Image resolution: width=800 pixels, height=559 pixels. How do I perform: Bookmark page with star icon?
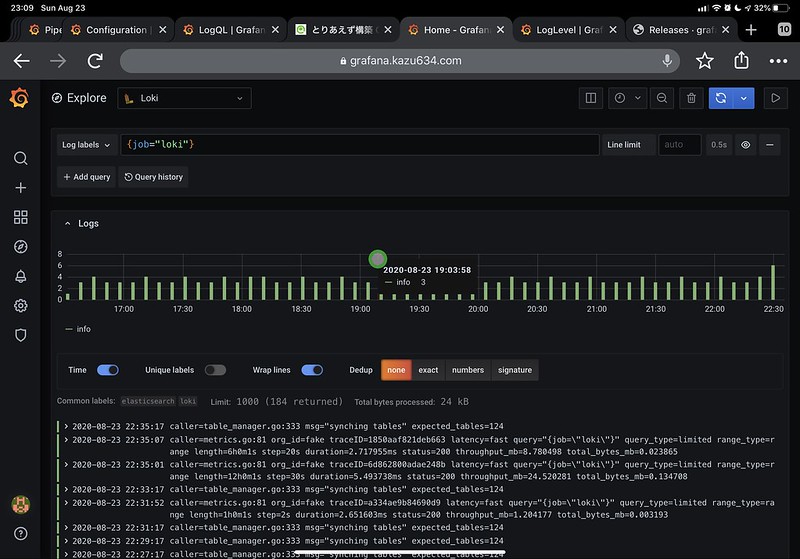pos(705,61)
